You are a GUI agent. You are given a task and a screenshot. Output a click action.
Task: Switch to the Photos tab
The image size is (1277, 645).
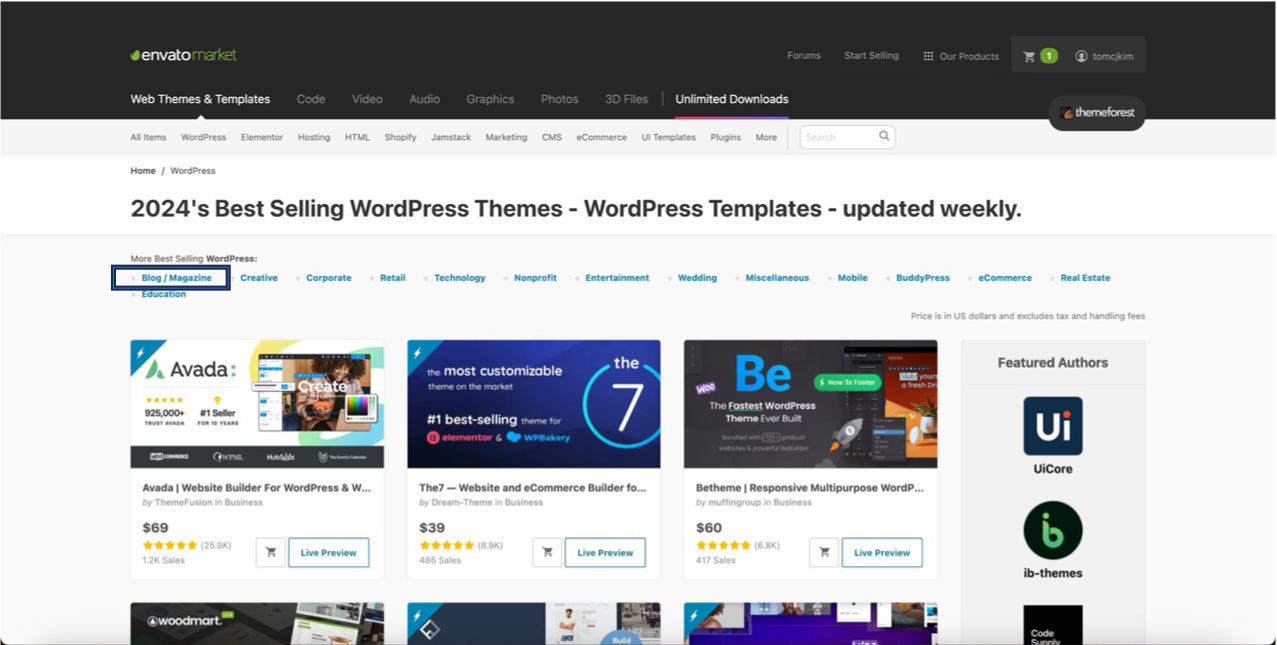pos(559,99)
